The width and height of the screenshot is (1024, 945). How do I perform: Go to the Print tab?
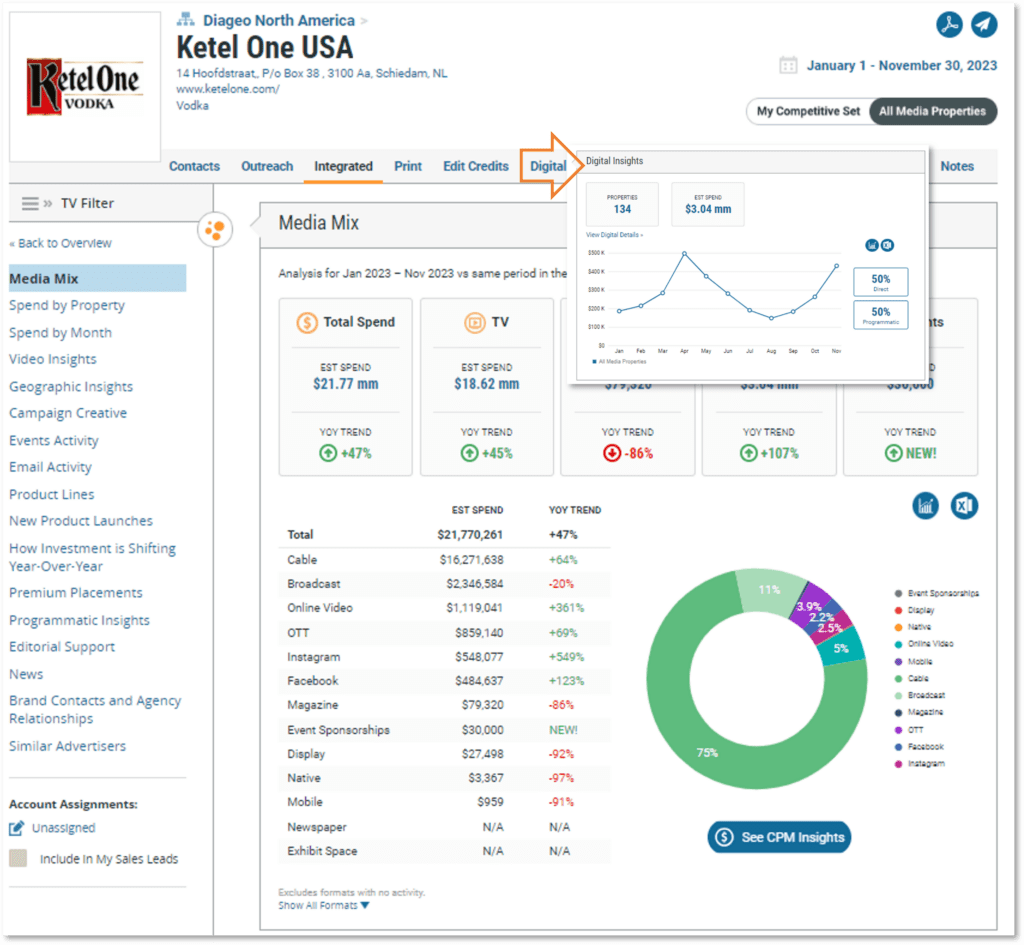click(408, 166)
